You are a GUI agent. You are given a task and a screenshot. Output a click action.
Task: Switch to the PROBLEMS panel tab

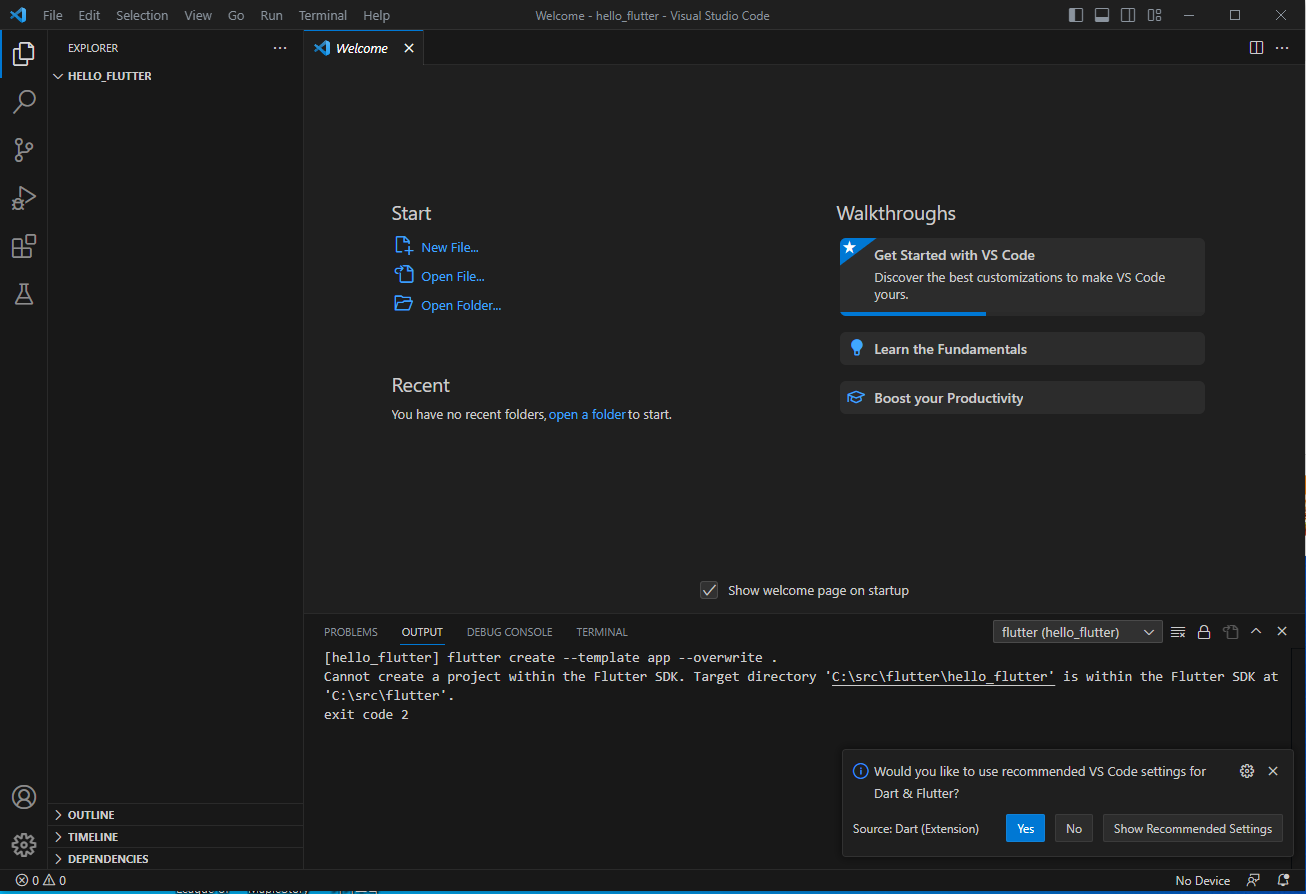(351, 632)
